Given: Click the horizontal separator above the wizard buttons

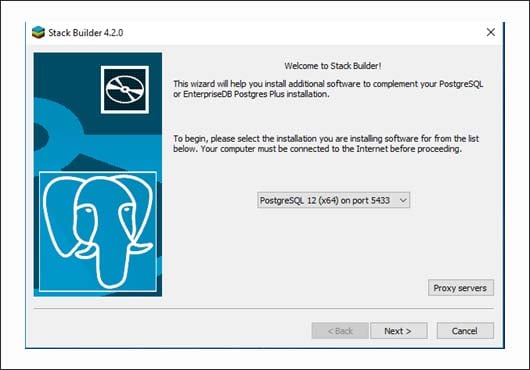Looking at the screenshot, I should pos(264,309).
